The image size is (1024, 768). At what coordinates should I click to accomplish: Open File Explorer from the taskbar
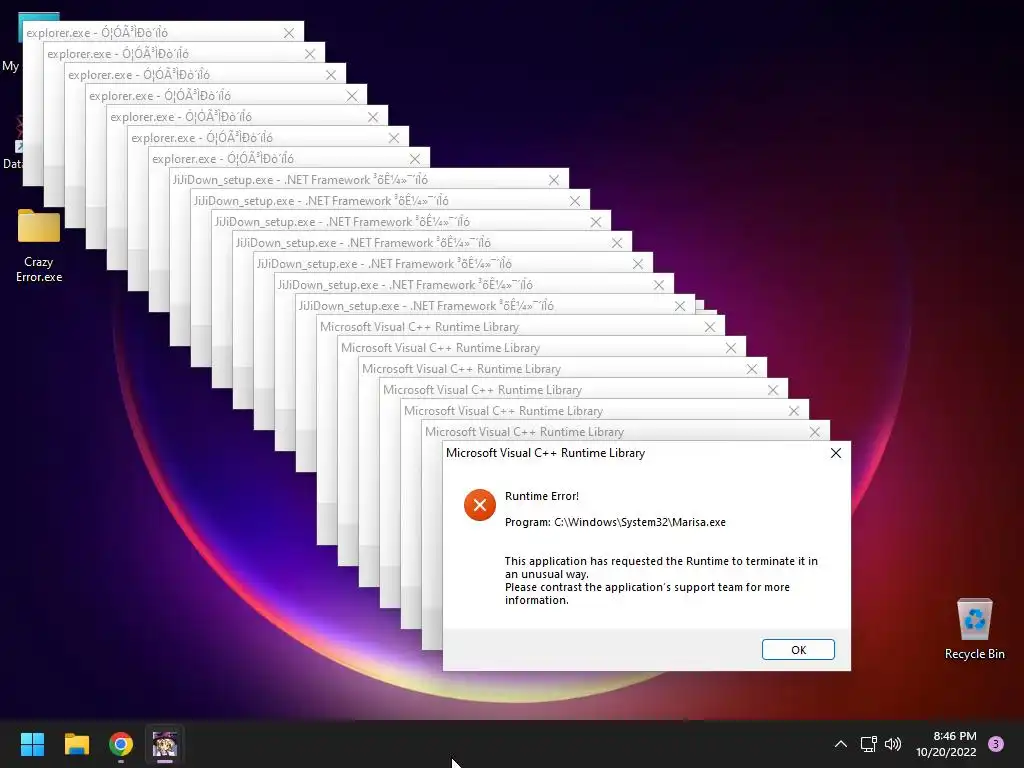tap(76, 744)
